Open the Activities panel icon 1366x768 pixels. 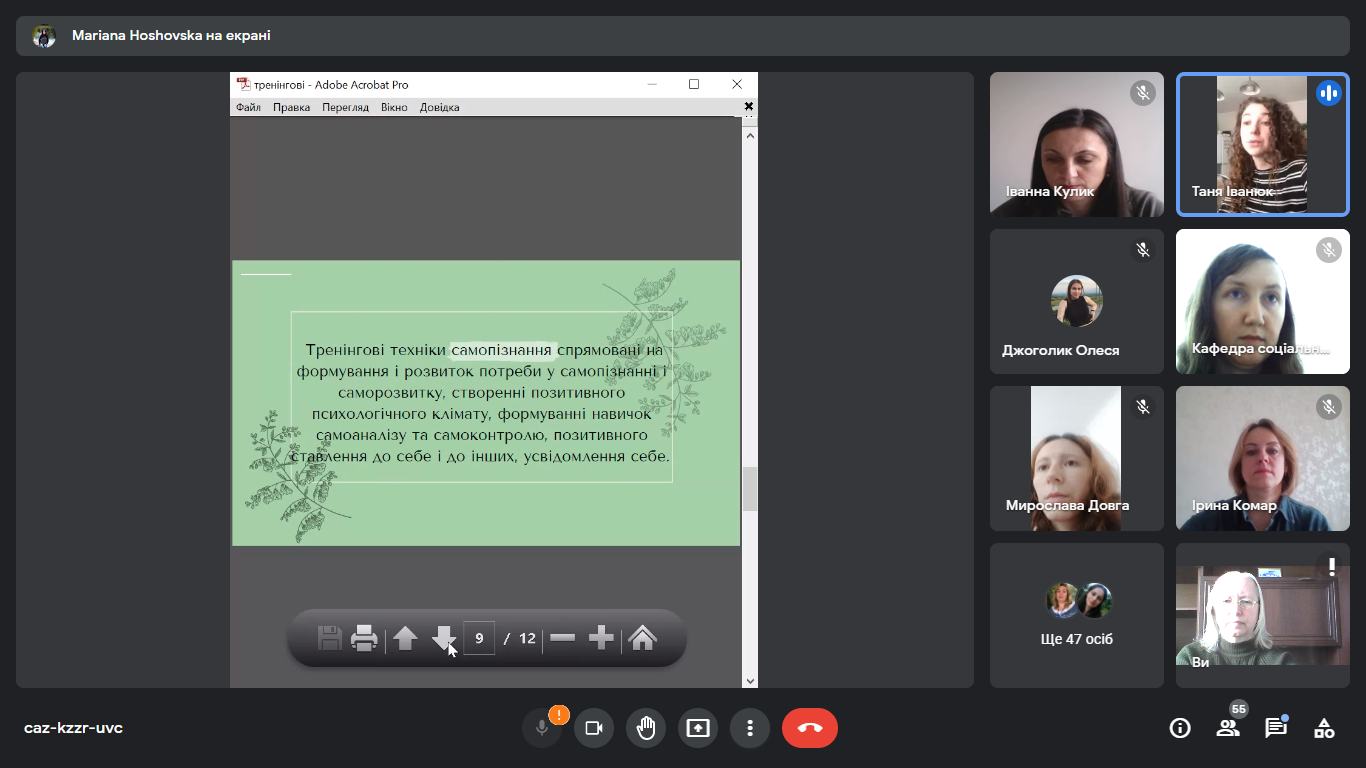[x=1324, y=728]
